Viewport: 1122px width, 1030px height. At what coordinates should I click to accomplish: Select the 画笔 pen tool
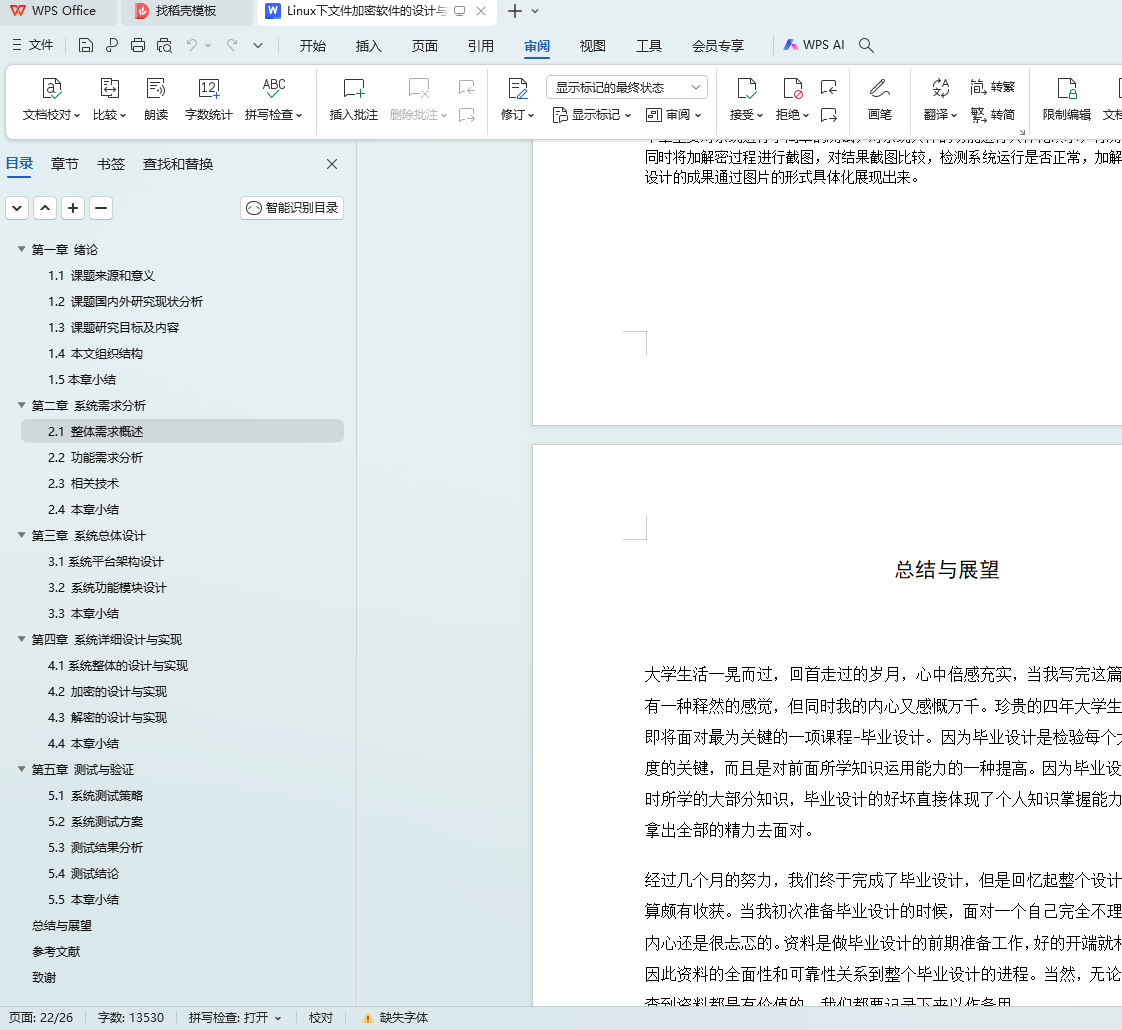click(879, 99)
